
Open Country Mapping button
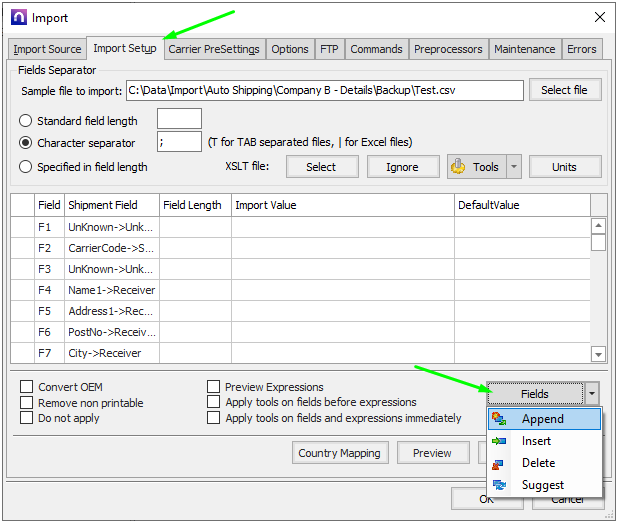click(339, 453)
